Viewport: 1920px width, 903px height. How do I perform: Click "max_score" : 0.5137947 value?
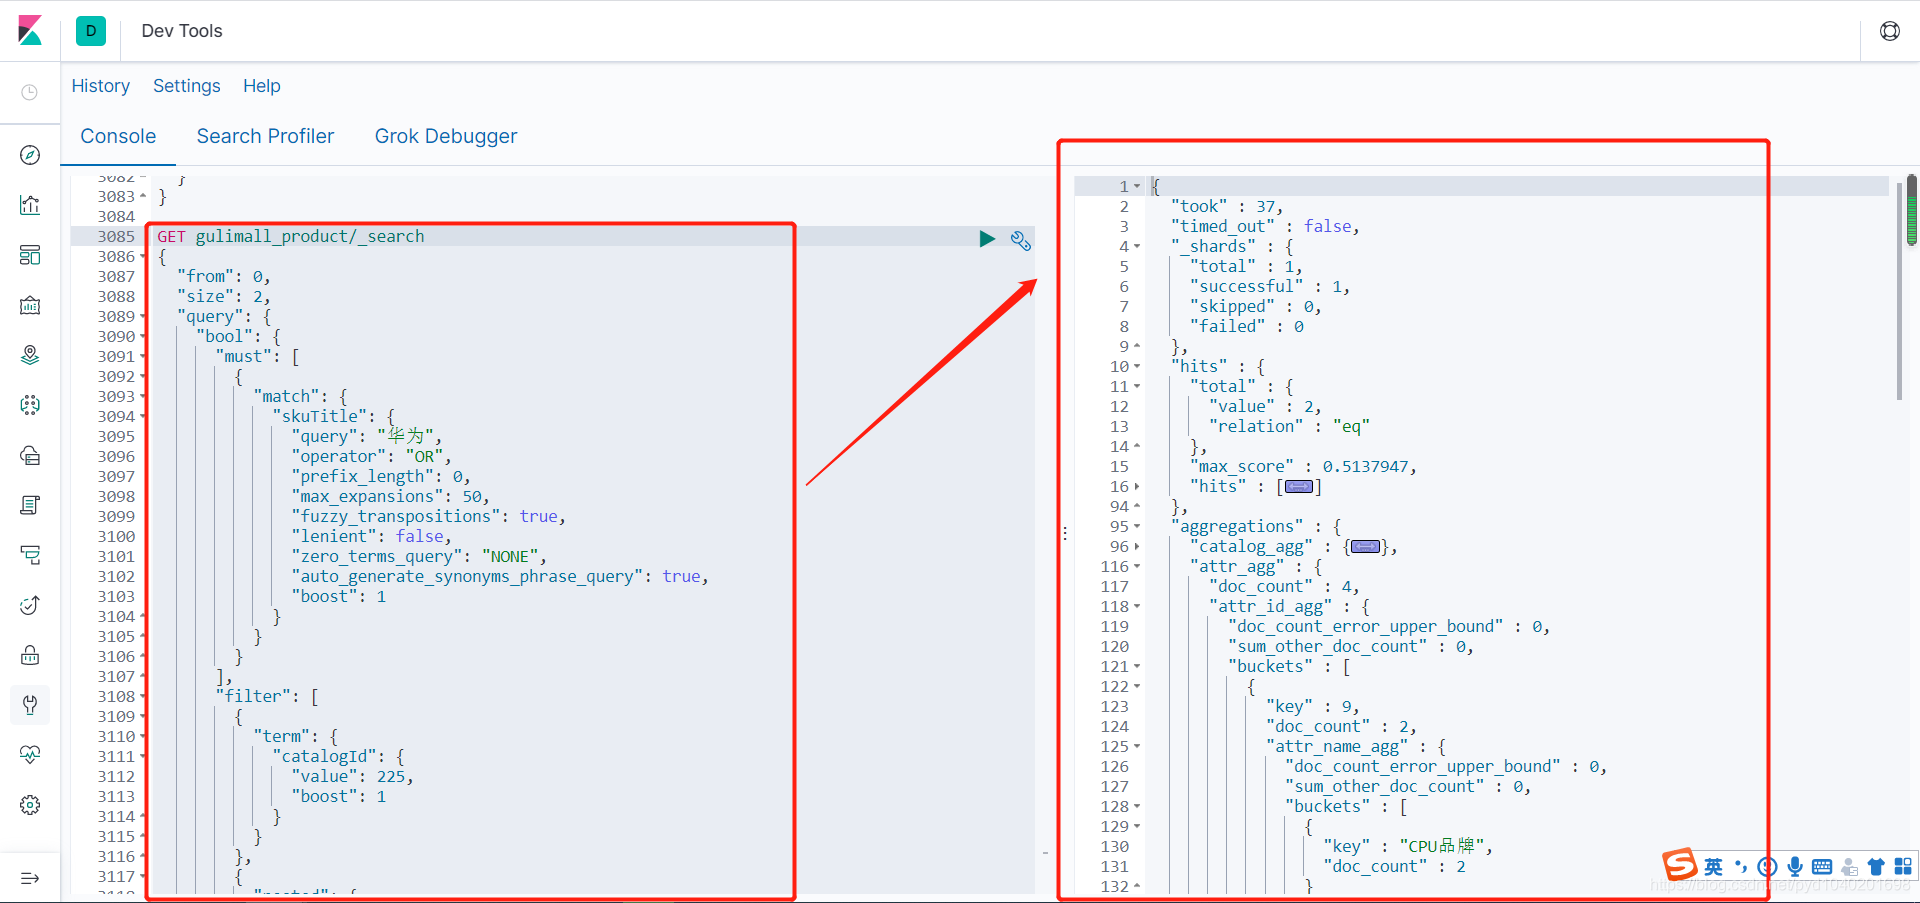click(x=1366, y=467)
